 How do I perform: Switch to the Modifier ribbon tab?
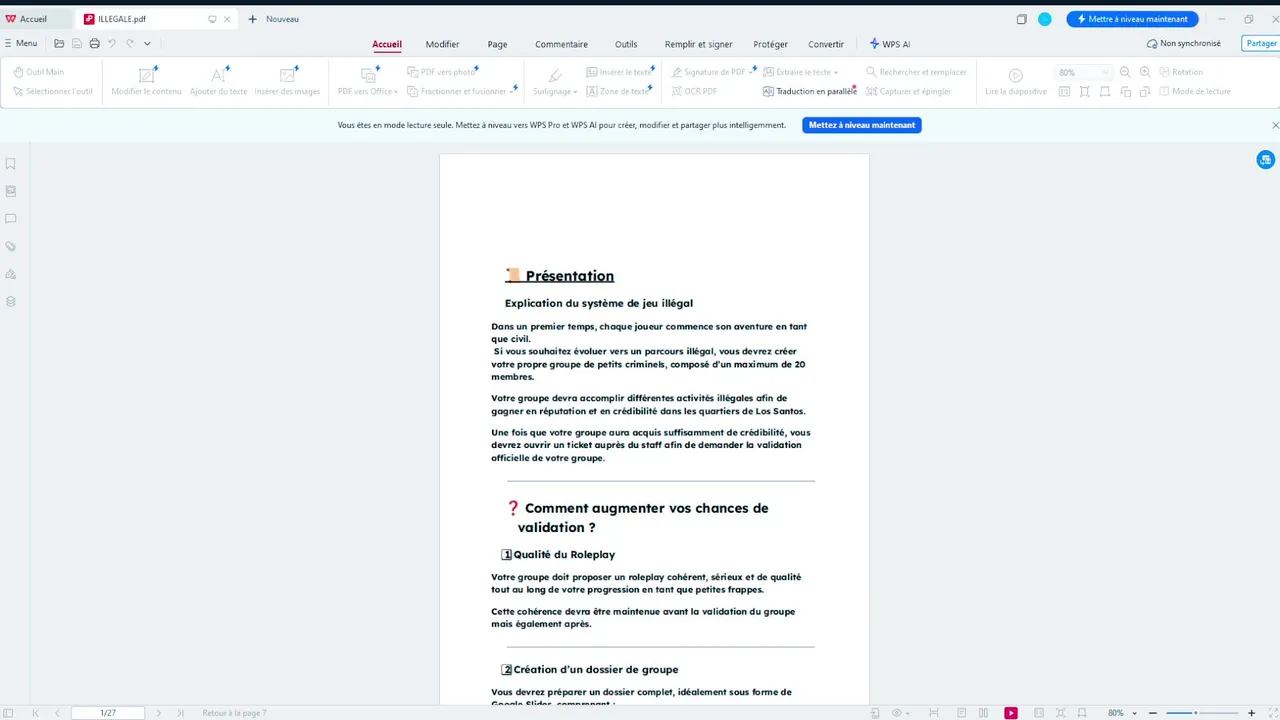(442, 44)
